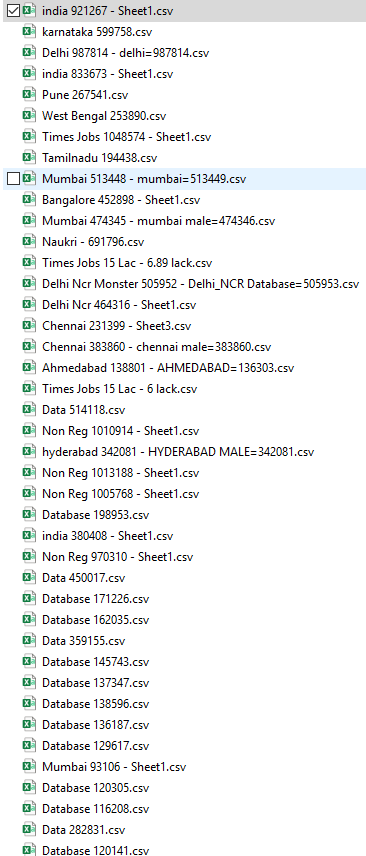Viewport: 366px width, 856px height.
Task: Select Mumbai 93106 - Sheet1.csv
Action: (x=114, y=767)
